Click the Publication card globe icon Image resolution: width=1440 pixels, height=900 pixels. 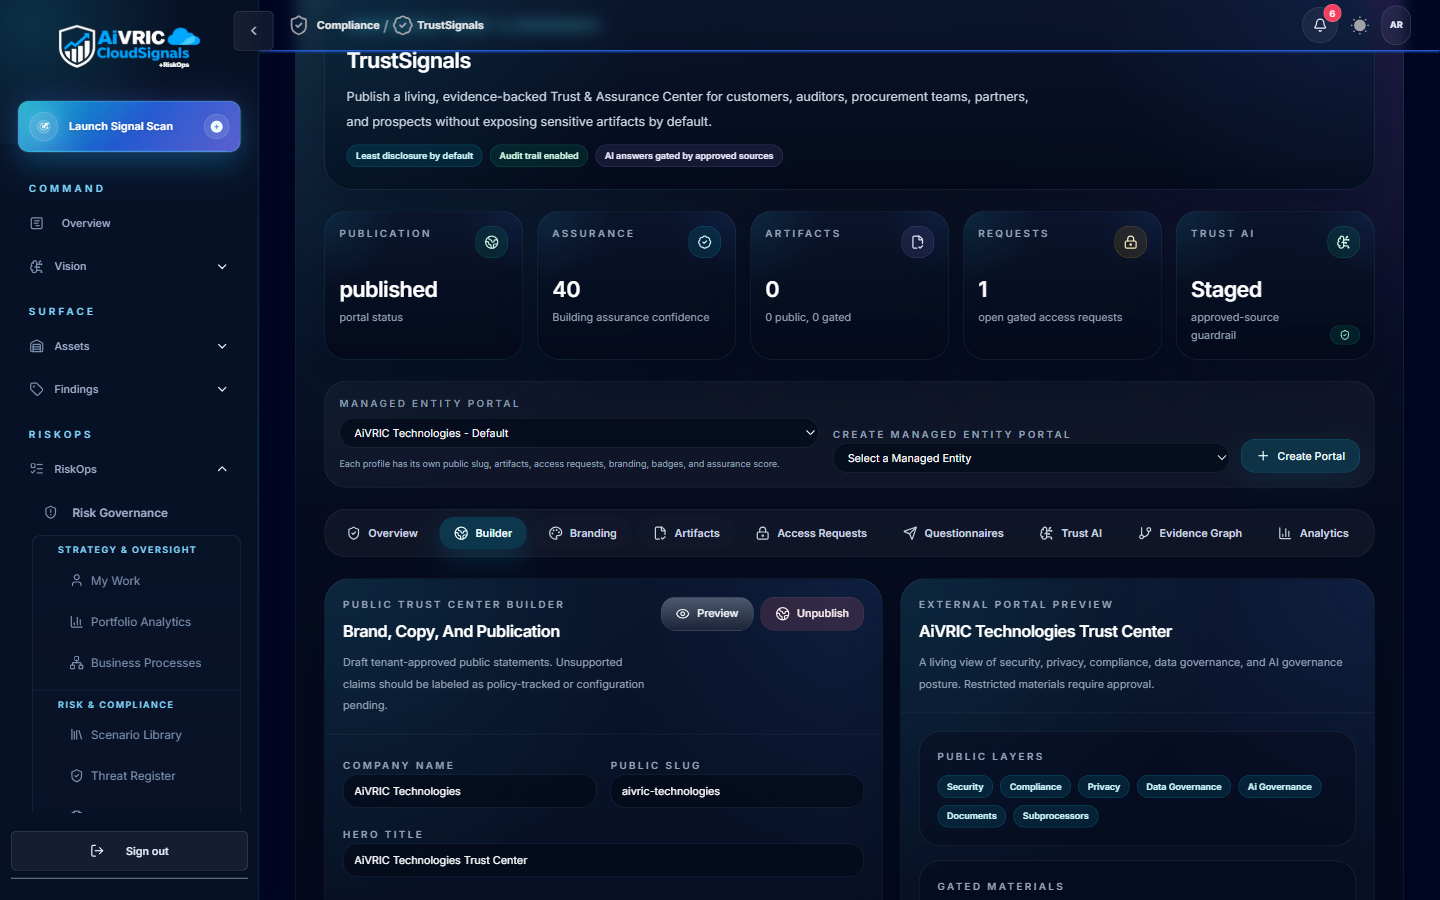click(491, 242)
